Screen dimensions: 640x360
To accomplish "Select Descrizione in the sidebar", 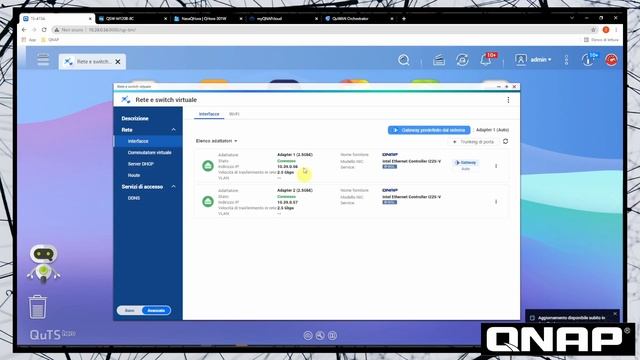I will click(x=135, y=118).
